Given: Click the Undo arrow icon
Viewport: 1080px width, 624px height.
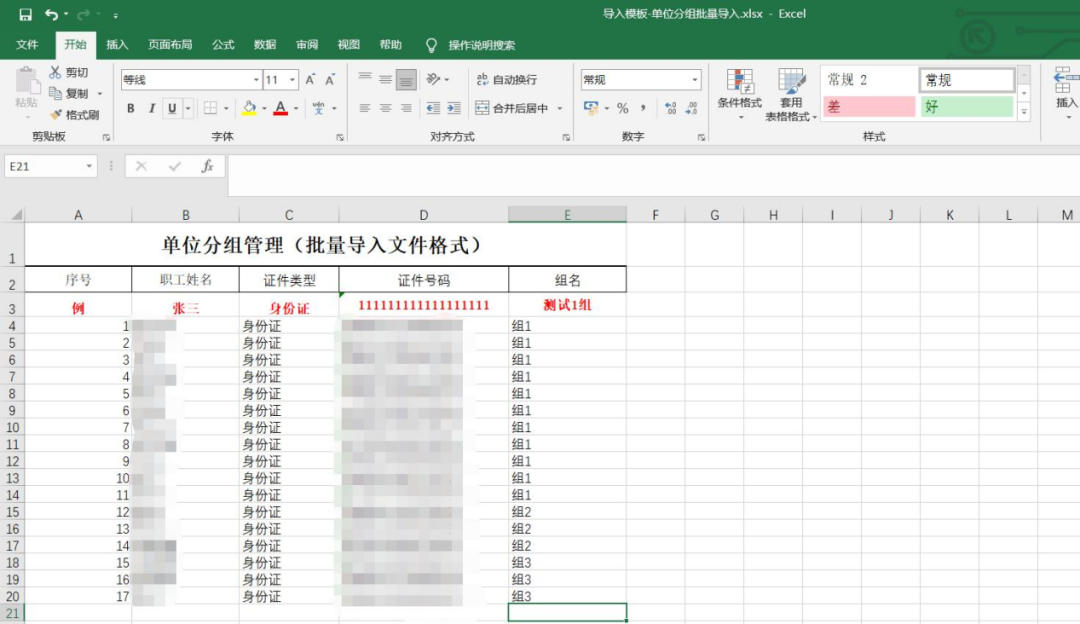Looking at the screenshot, I should tap(51, 15).
